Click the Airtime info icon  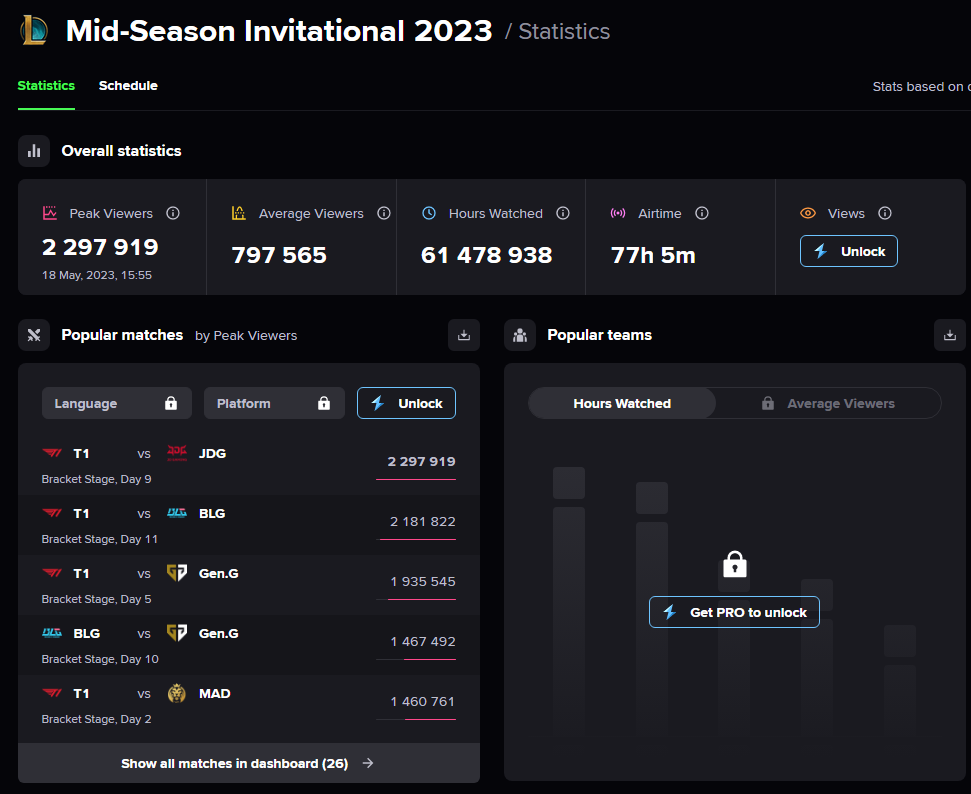click(x=702, y=213)
